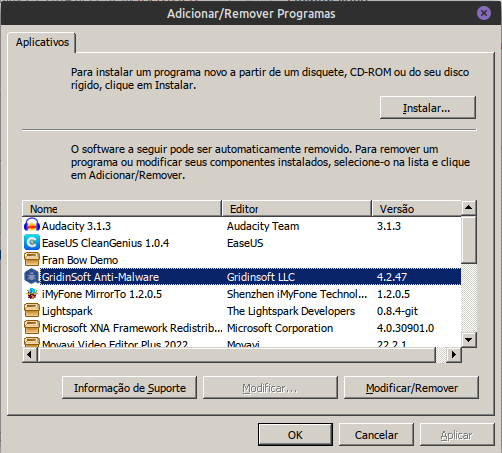This screenshot has height=453, width=502.
Task: Click the vertical scrollbar up arrow
Action: (469, 208)
